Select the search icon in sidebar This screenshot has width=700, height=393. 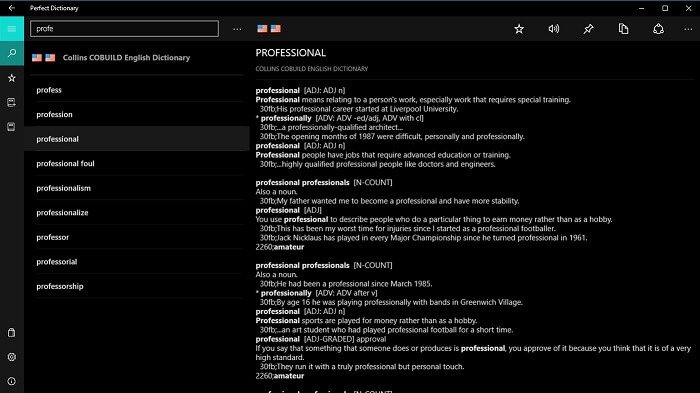click(x=12, y=53)
